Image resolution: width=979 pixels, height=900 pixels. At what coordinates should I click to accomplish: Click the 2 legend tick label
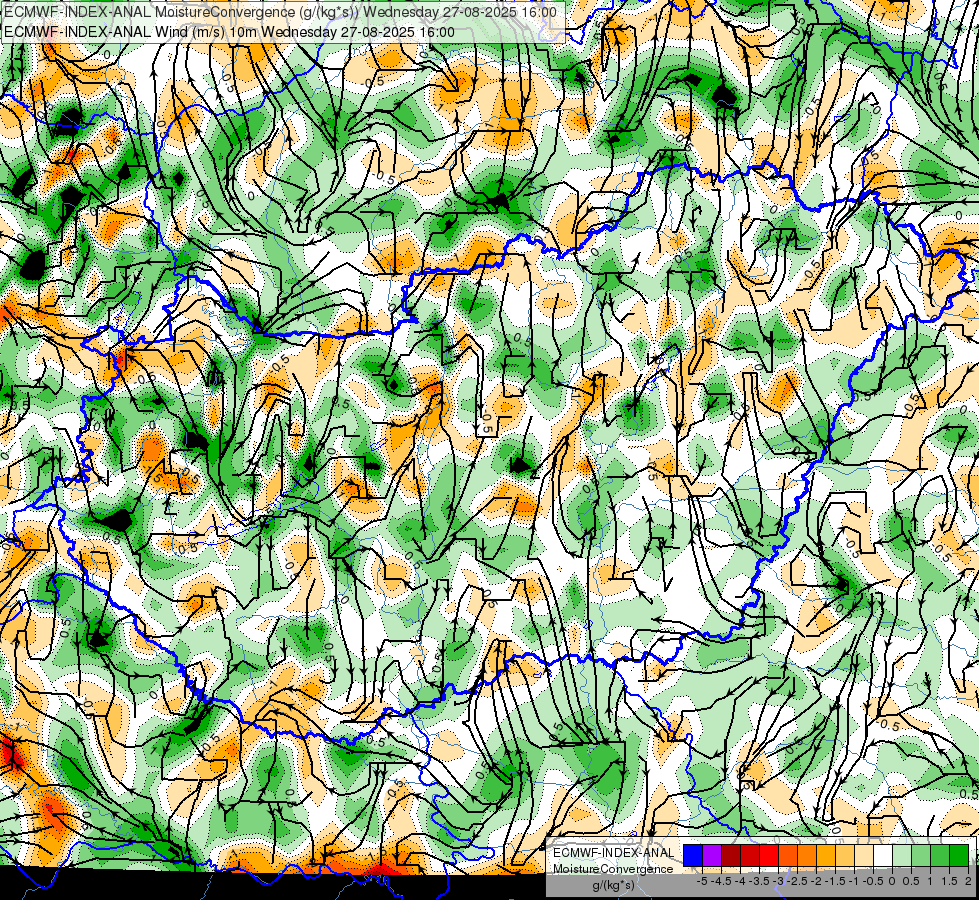968,881
